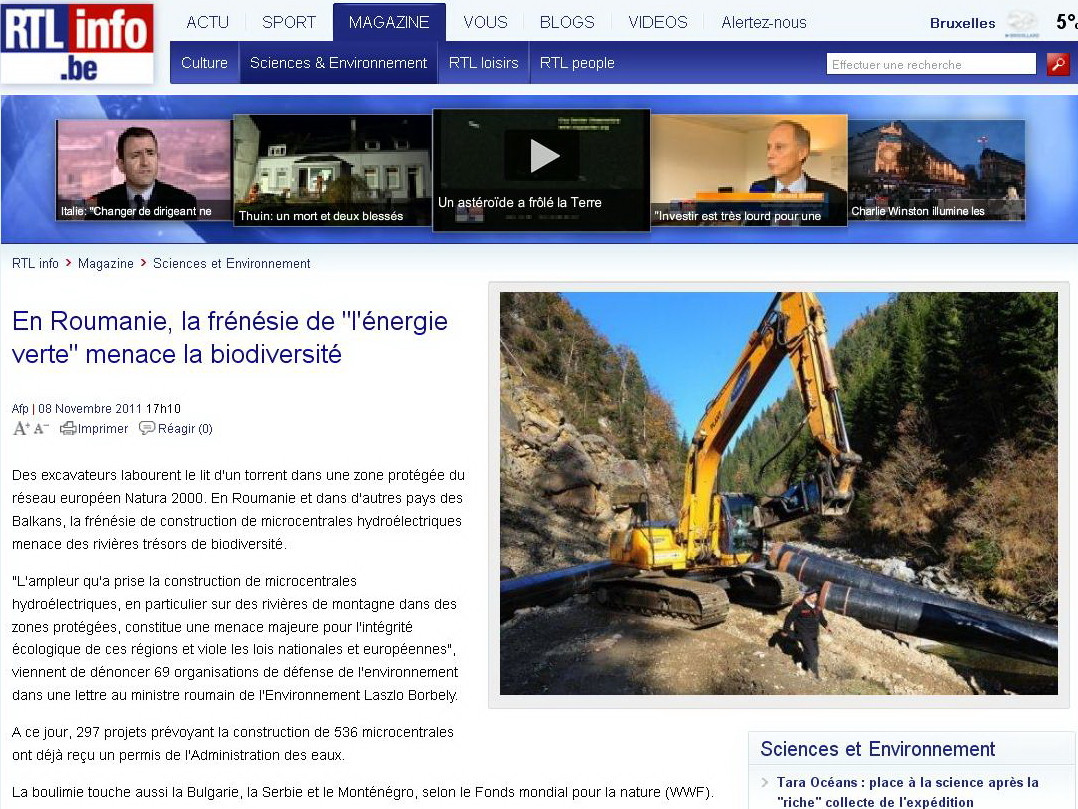The width and height of the screenshot is (1078, 809).
Task: Click the 'Effectuer une recherche' search field
Action: click(930, 63)
